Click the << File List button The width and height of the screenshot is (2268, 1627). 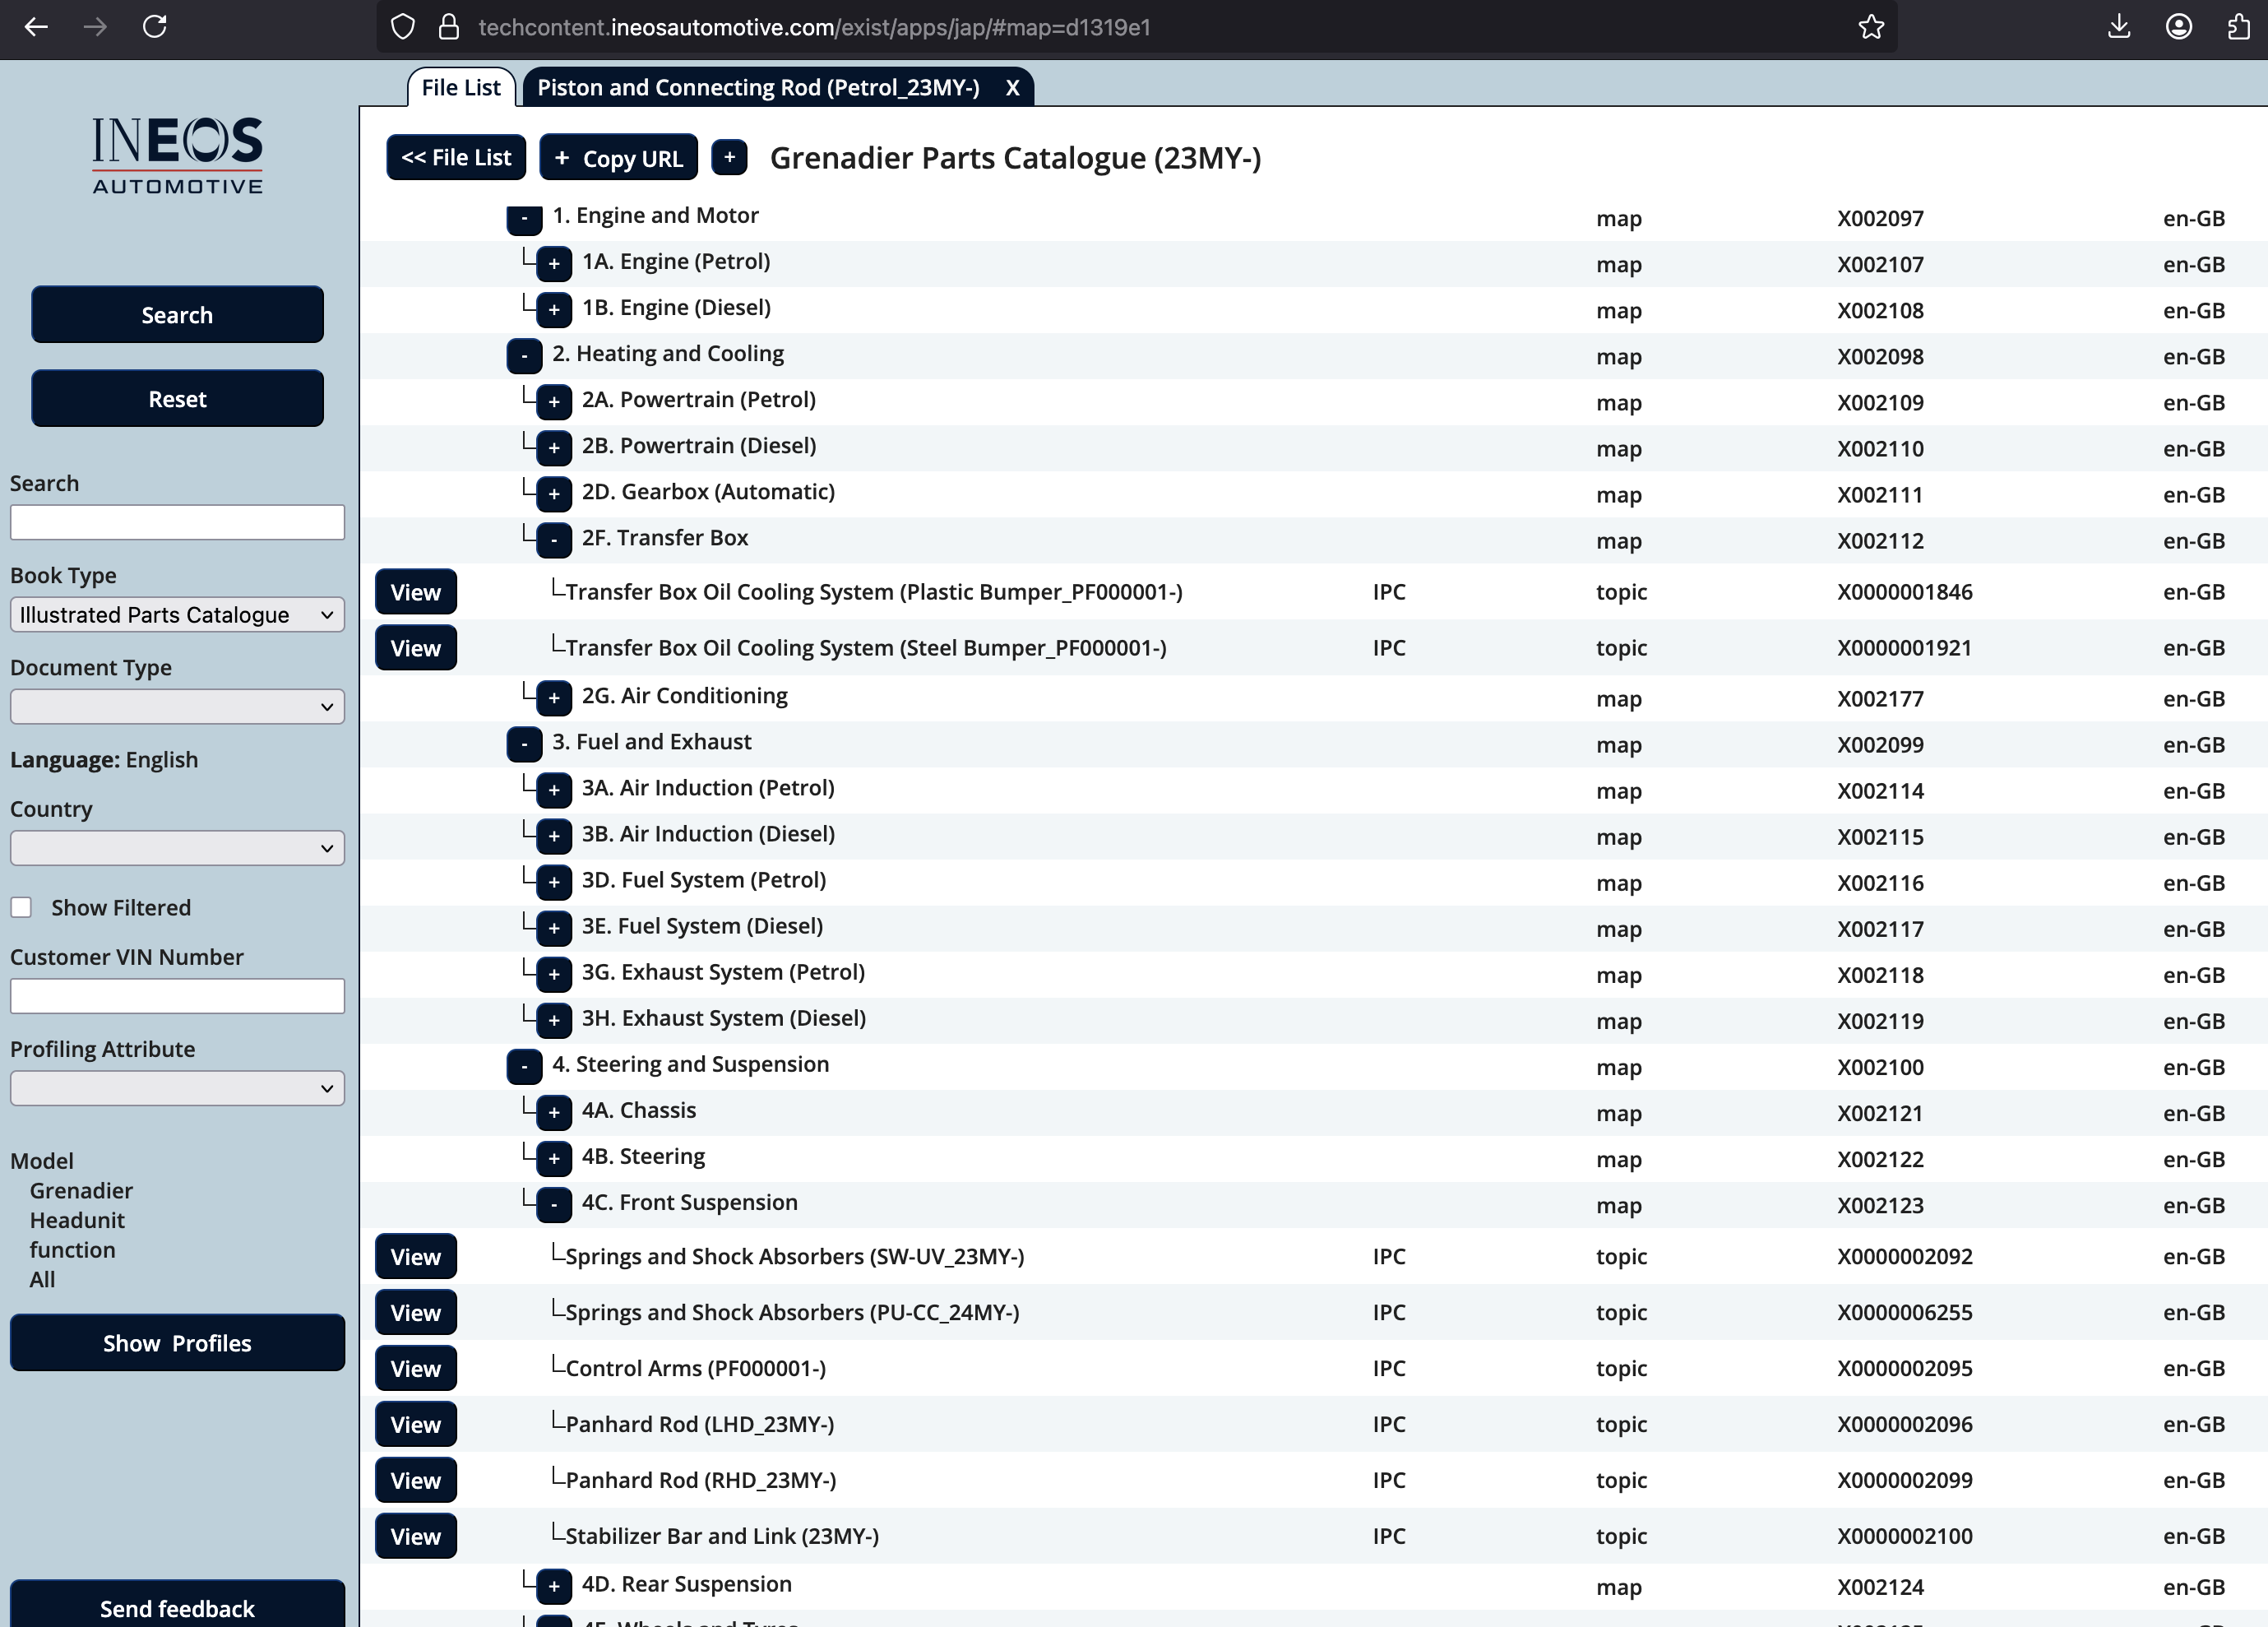pyautogui.click(x=456, y=157)
